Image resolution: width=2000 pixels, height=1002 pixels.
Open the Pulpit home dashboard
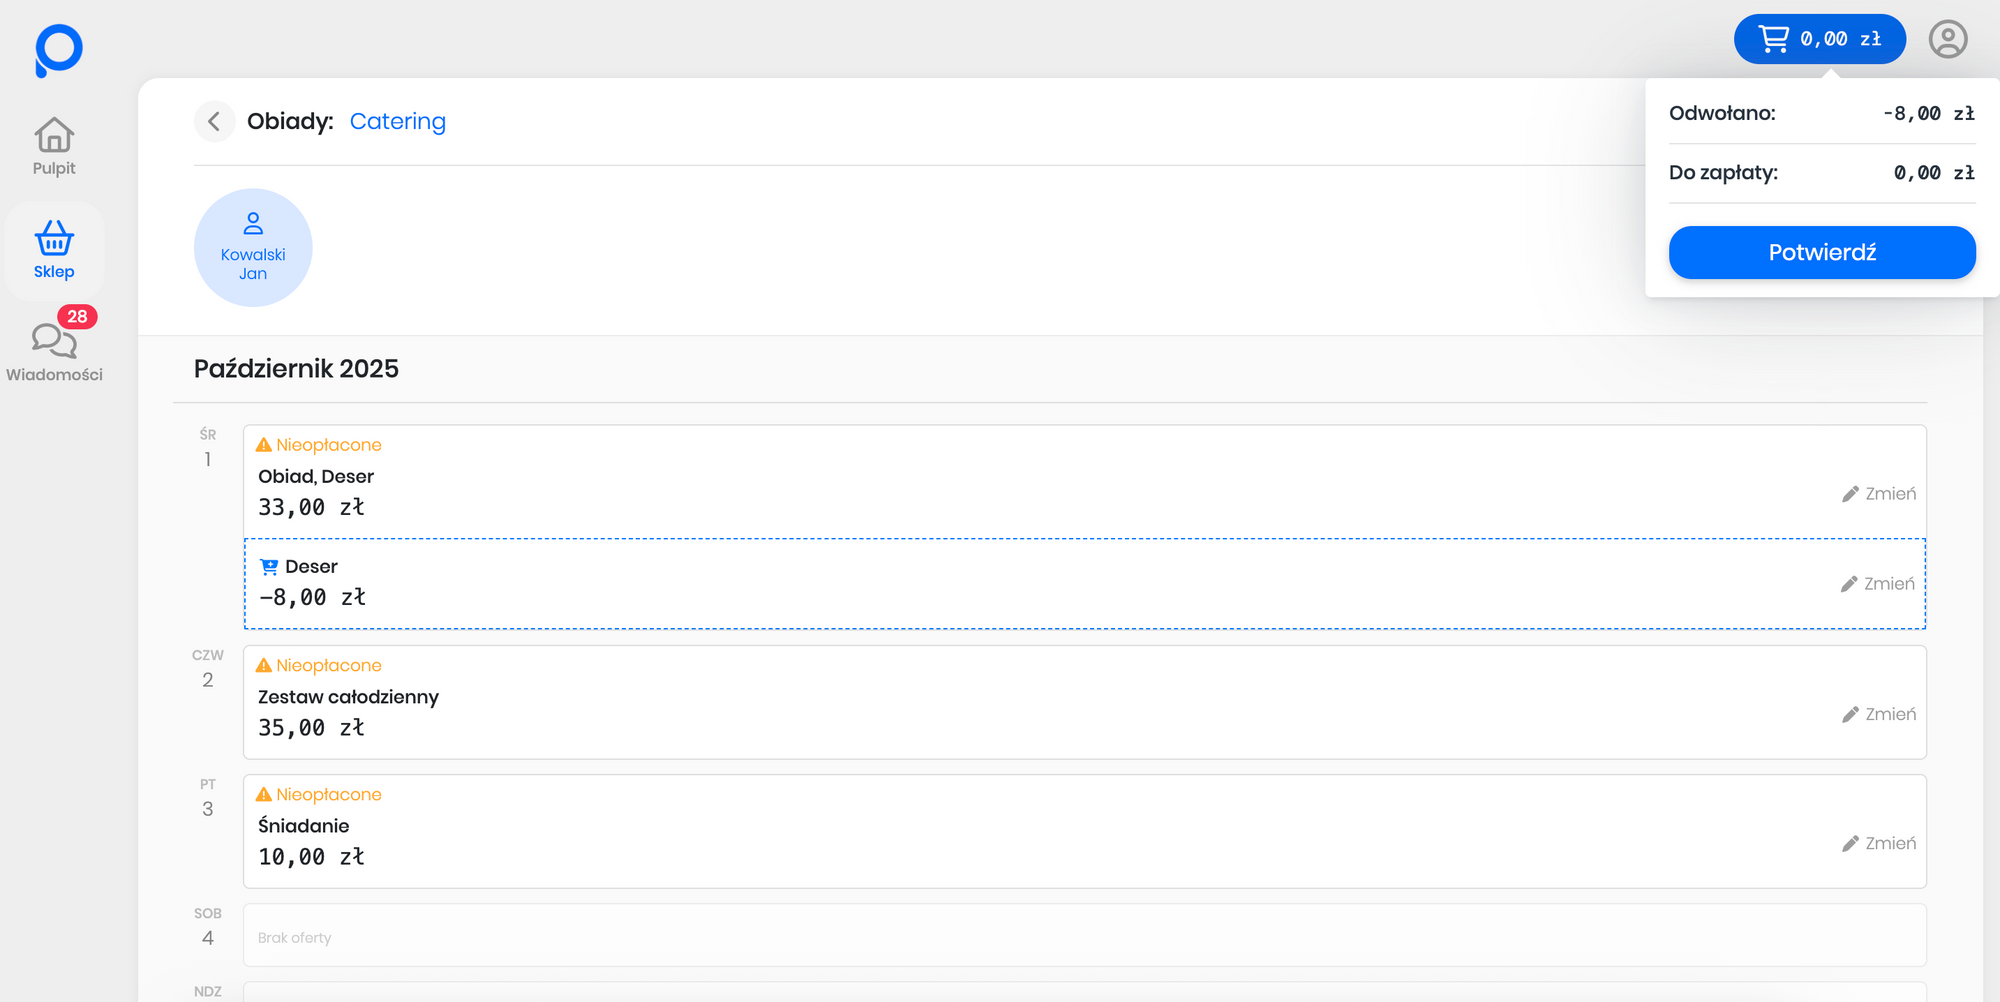[x=54, y=146]
